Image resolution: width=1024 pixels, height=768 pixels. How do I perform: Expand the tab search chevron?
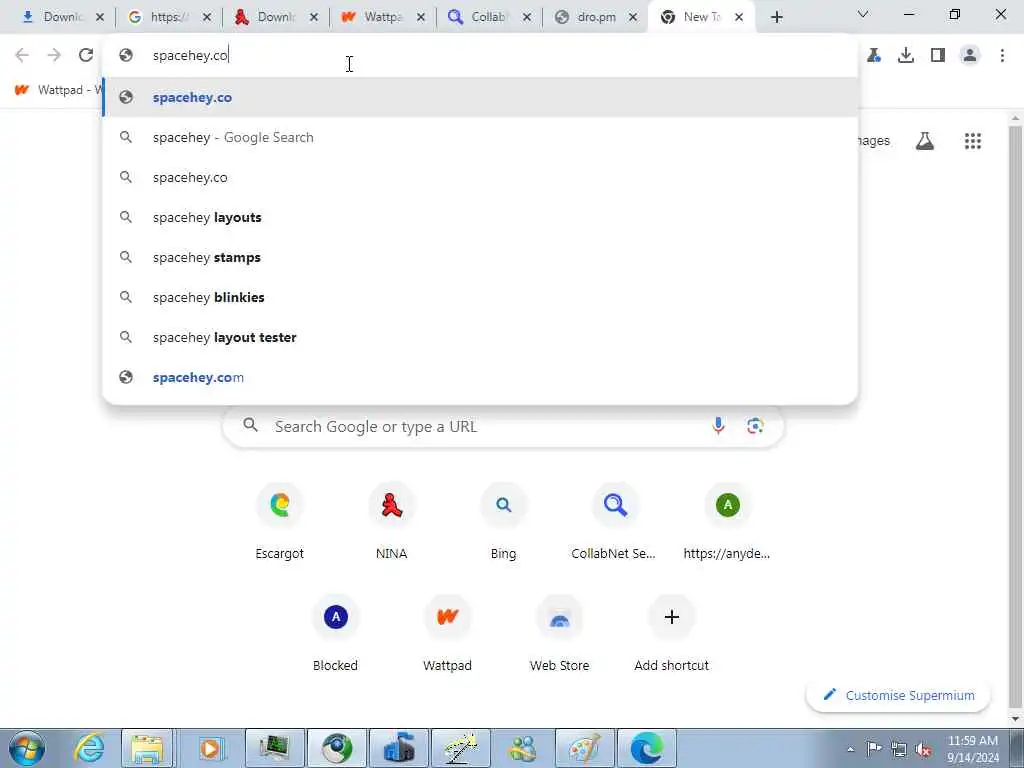click(x=863, y=14)
